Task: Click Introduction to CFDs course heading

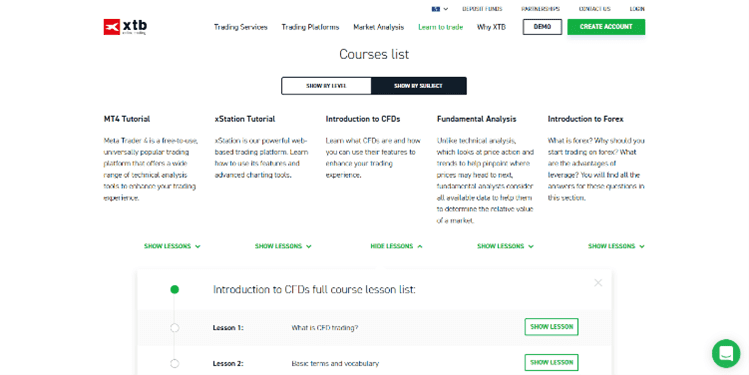Action: coord(363,119)
